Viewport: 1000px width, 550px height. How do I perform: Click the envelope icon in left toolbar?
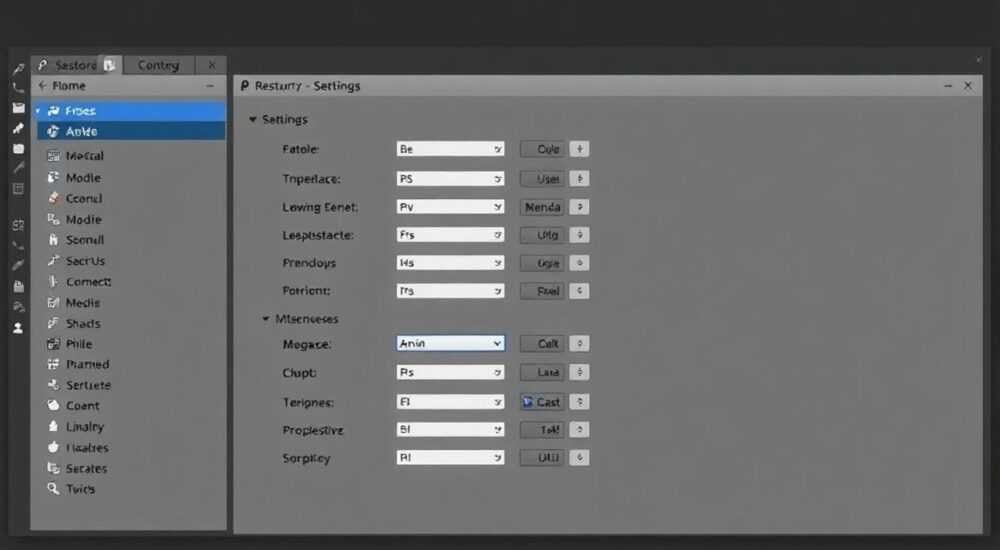pos(18,108)
